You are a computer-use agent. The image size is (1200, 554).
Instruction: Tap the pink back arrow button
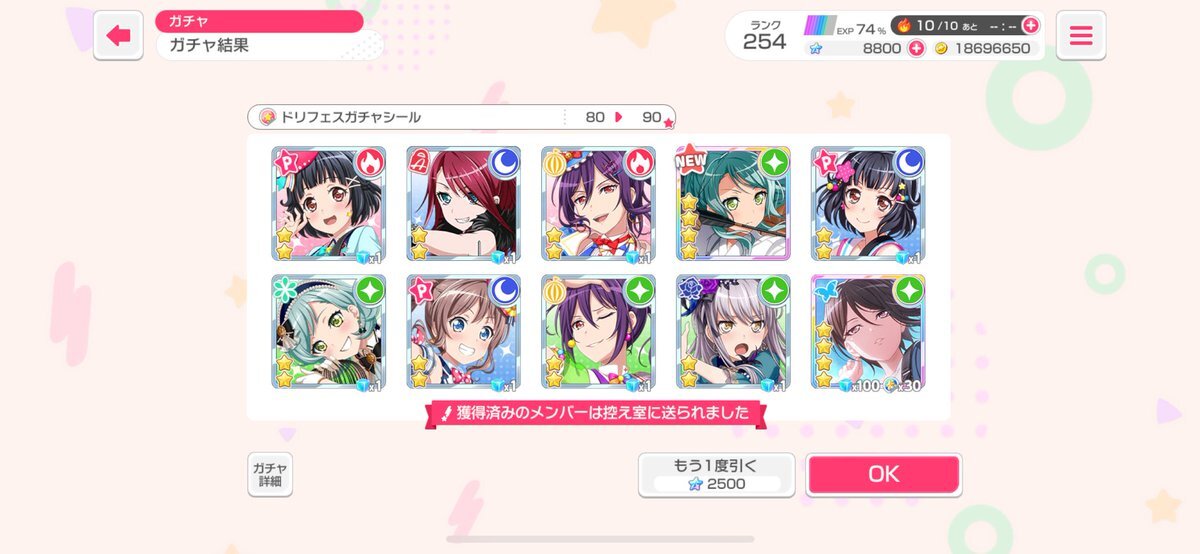pos(118,36)
